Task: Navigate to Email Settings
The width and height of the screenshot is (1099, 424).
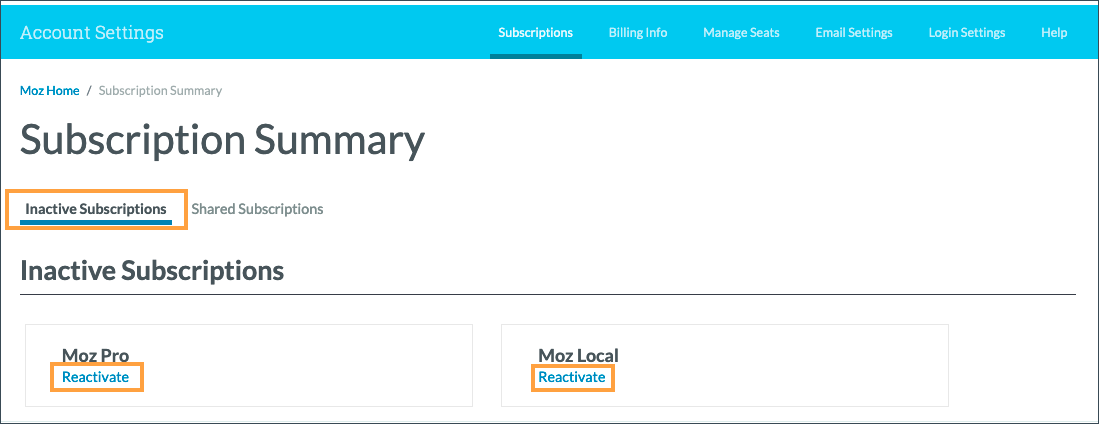Action: tap(853, 32)
